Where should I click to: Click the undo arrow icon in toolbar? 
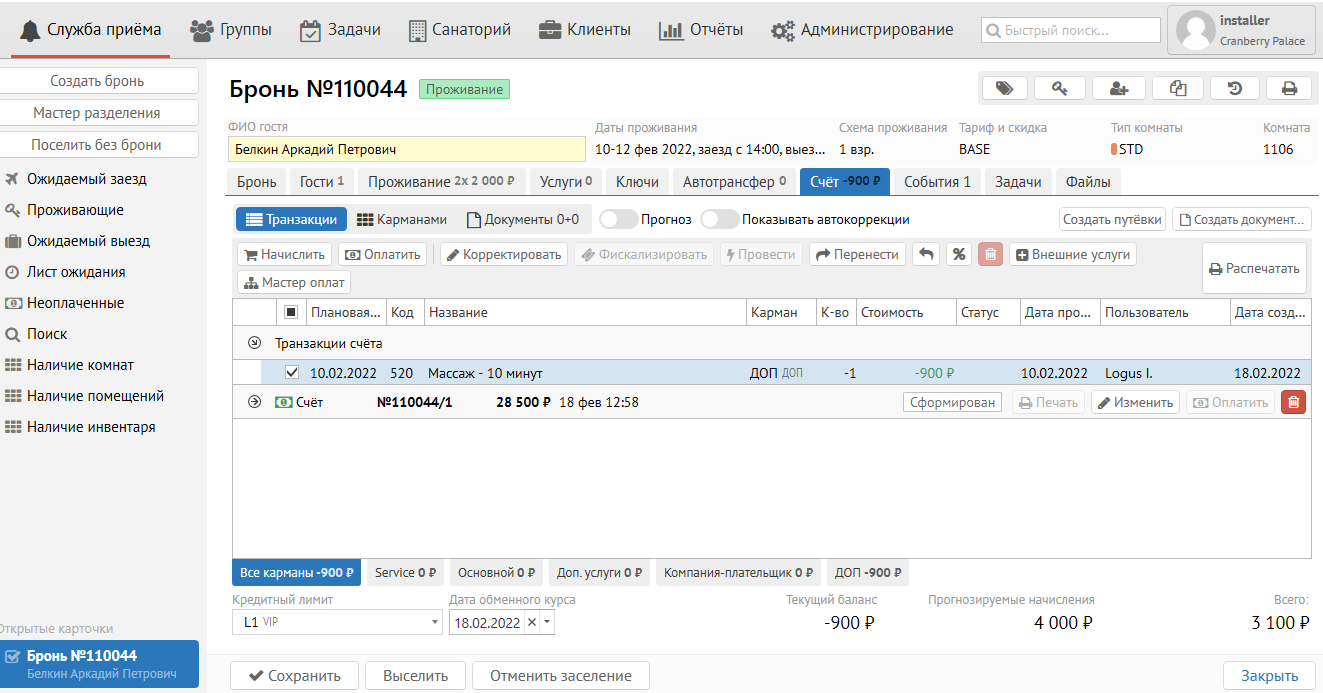coord(926,254)
